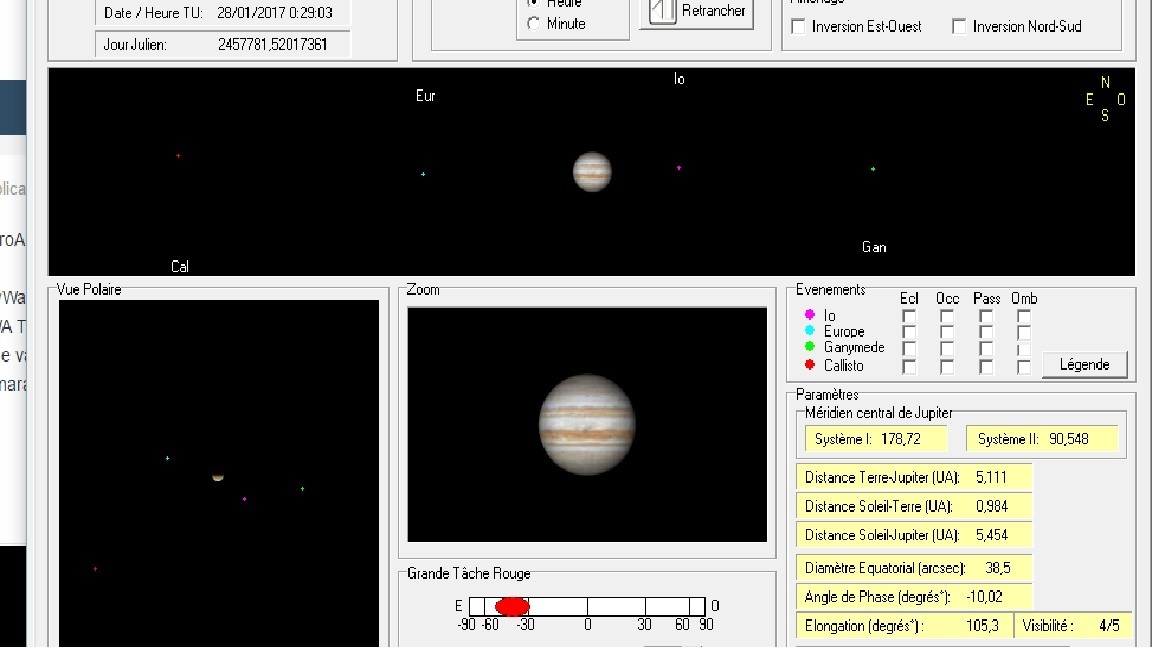Tick the Europe Occ event checkbox
Image resolution: width=1152 pixels, height=648 pixels.
point(947,333)
